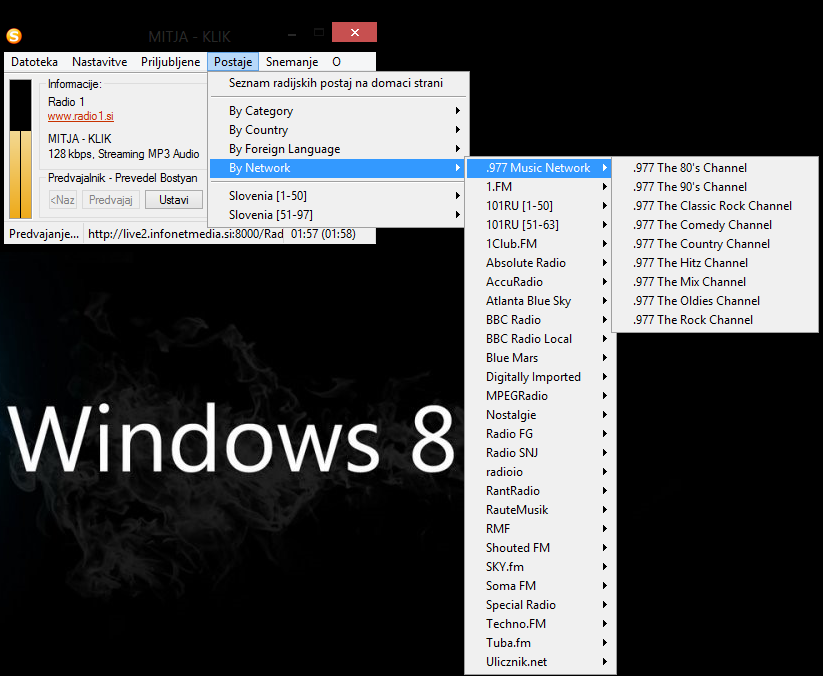The height and width of the screenshot is (676, 823).
Task: Expand the BBC Radio Local submenu
Action: [540, 339]
